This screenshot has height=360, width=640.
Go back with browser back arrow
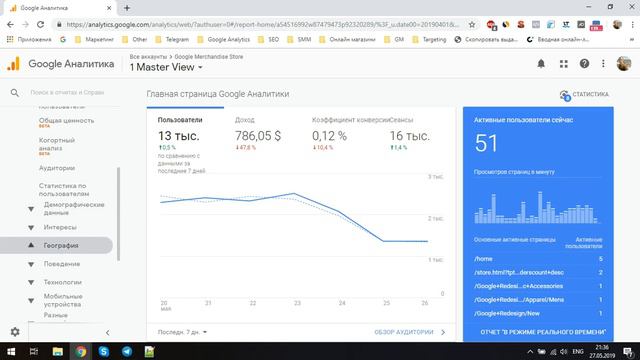[x=10, y=24]
